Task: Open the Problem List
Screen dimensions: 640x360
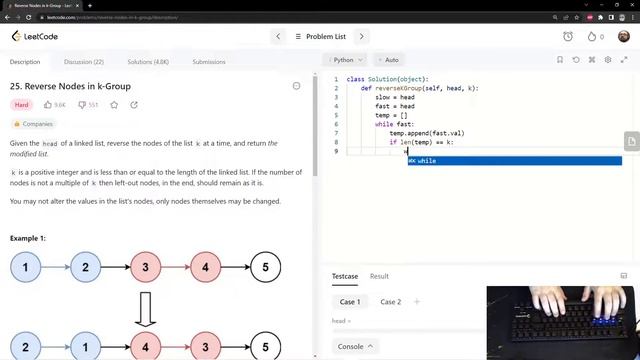Action: (320, 36)
